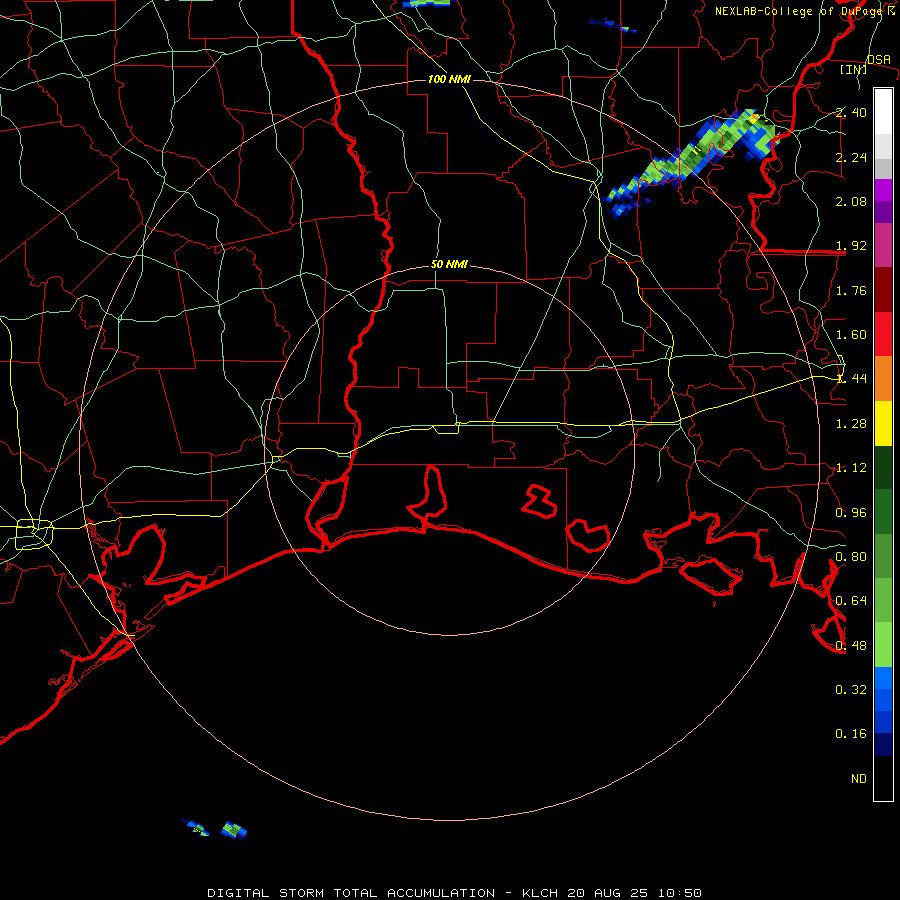Click the 0.16 legend value
Viewport: 900px width, 900px height.
pyautogui.click(x=851, y=734)
